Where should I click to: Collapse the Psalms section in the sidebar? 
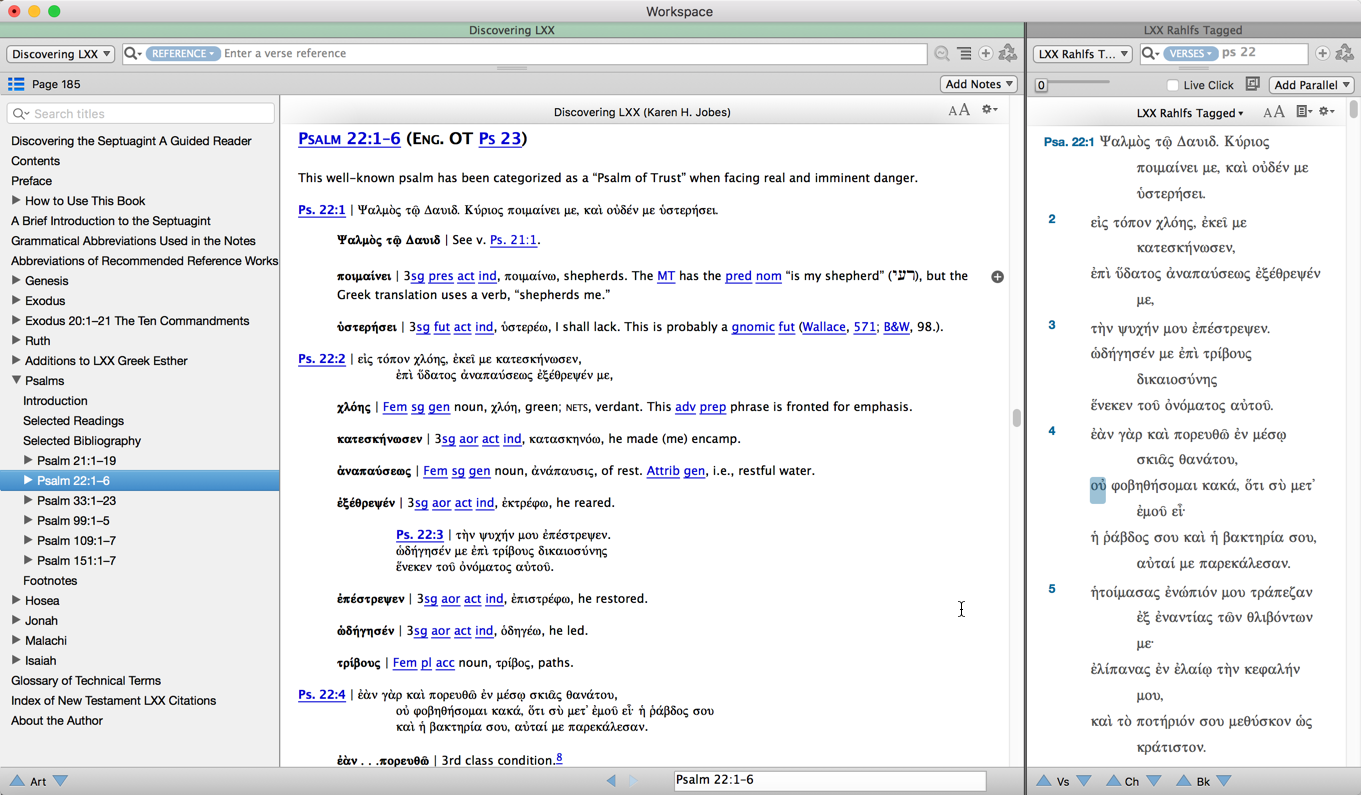pyautogui.click(x=16, y=381)
